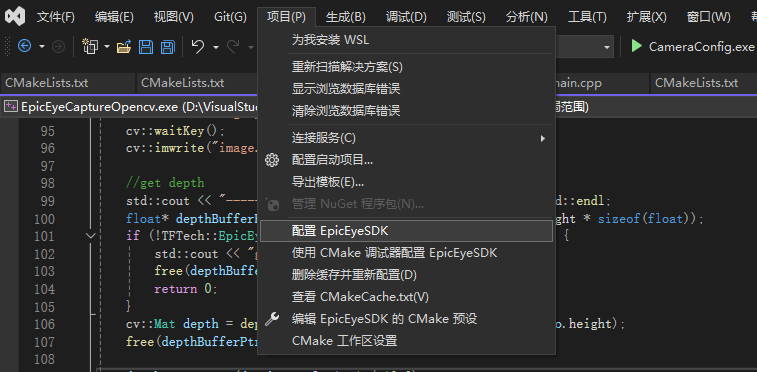Choose 删除缓存并重新配置(D) from menu
Image resolution: width=757 pixels, height=372 pixels.
(x=406, y=275)
